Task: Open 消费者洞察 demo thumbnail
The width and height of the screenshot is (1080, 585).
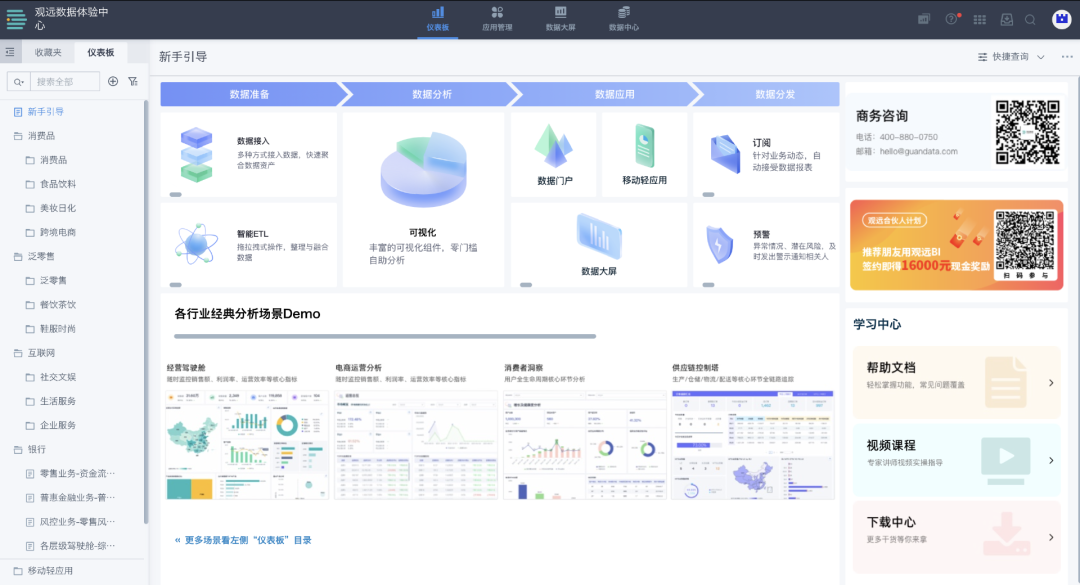Action: (x=585, y=445)
